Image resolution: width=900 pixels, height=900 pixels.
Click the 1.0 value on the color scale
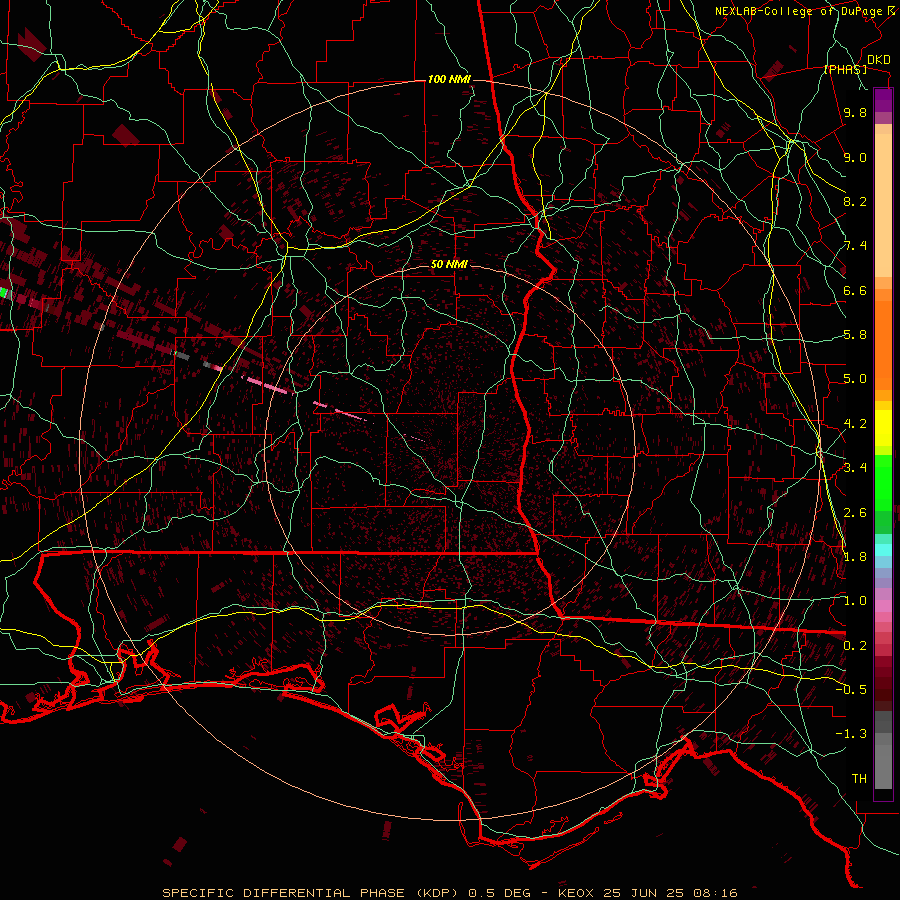(855, 600)
